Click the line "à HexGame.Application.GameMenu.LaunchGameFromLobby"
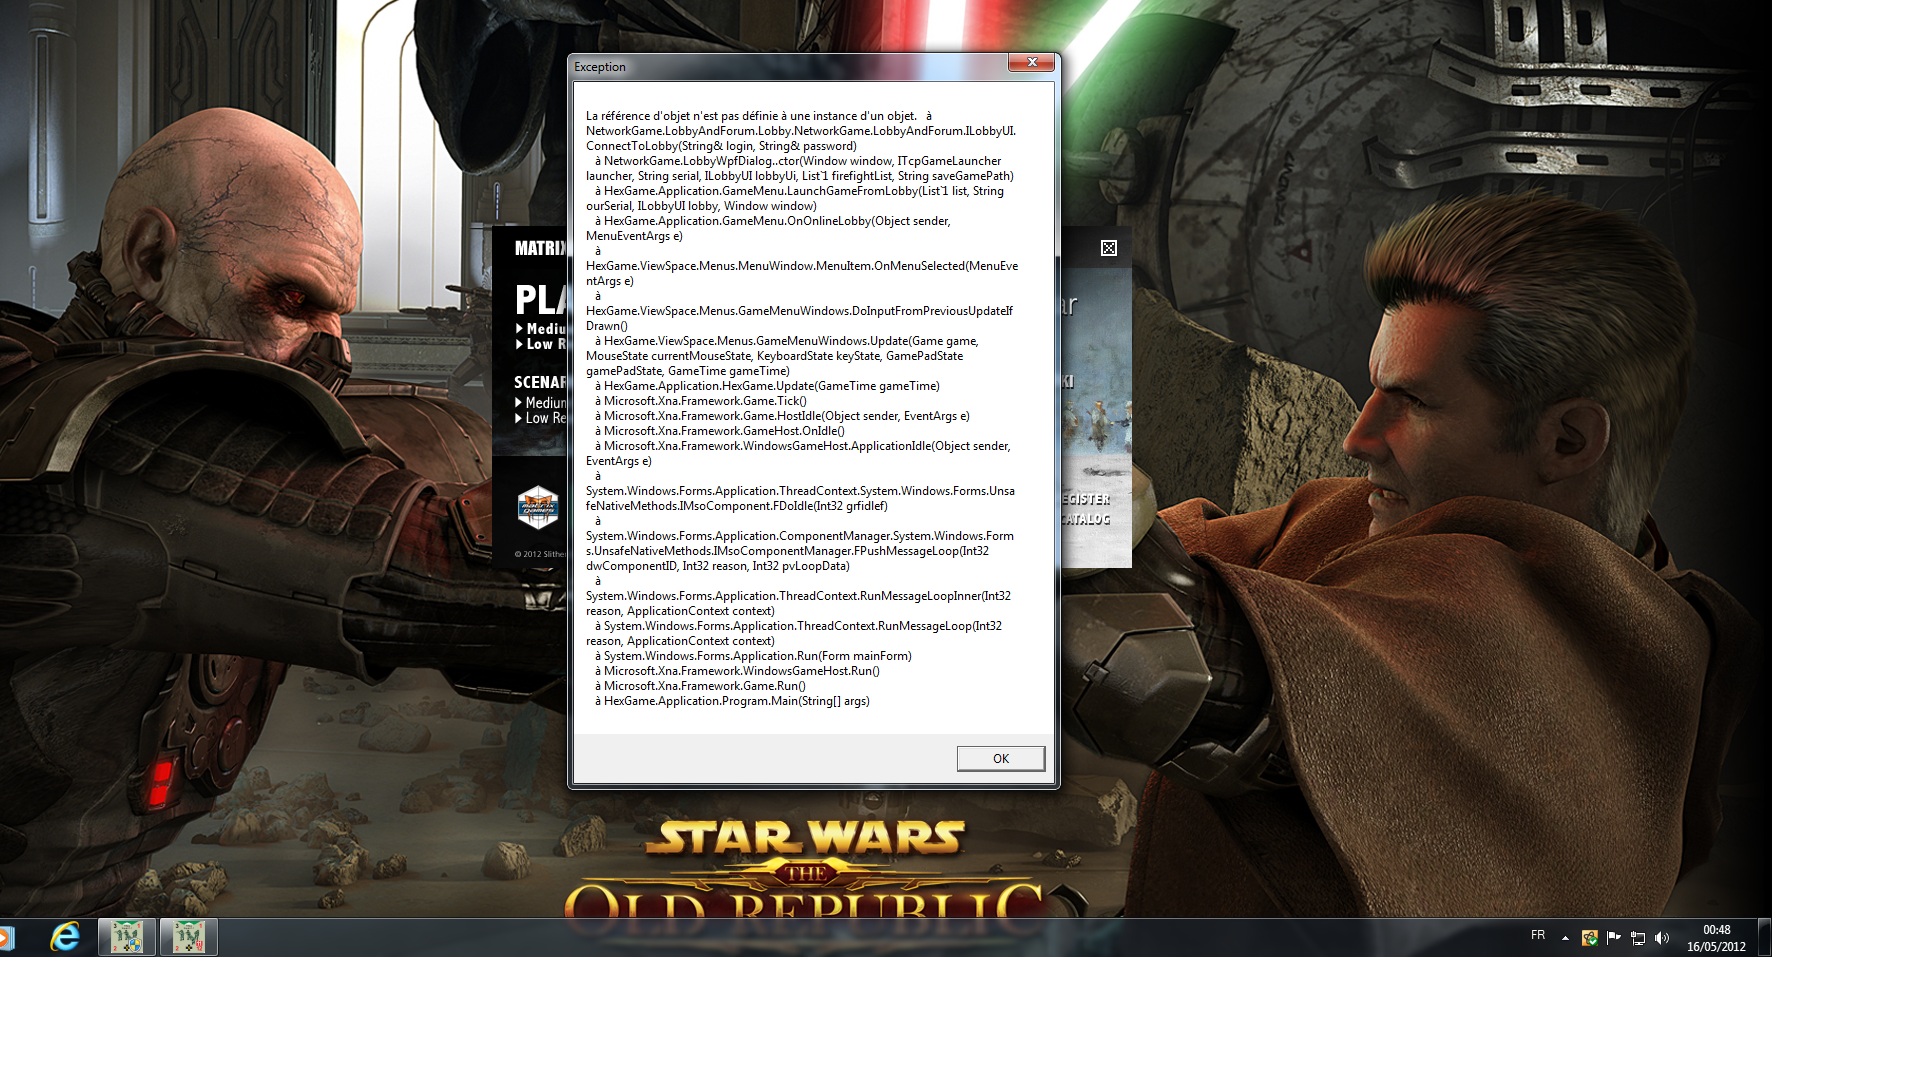Viewport: 1920px width, 1080px height. click(x=799, y=191)
